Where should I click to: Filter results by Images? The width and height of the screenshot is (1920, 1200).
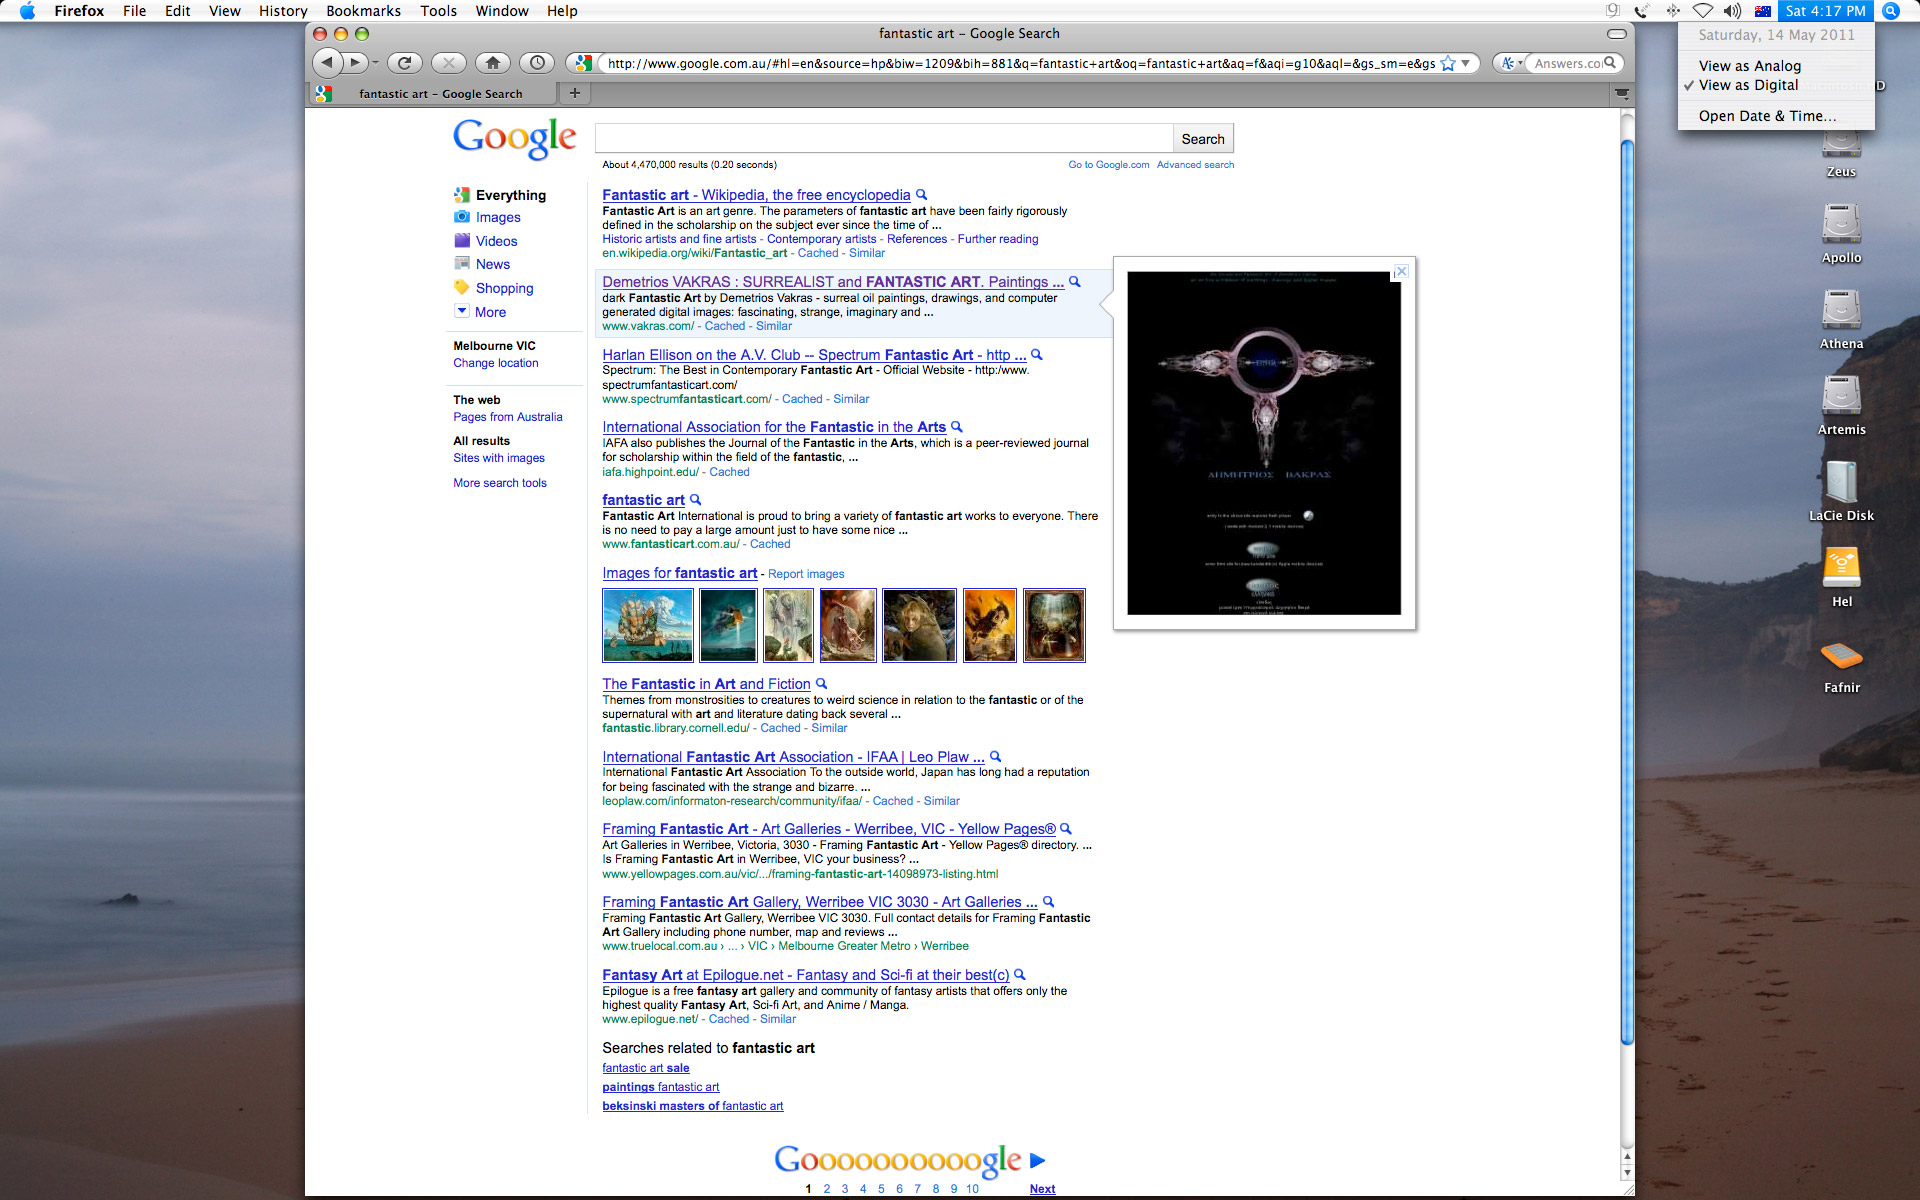coord(498,217)
